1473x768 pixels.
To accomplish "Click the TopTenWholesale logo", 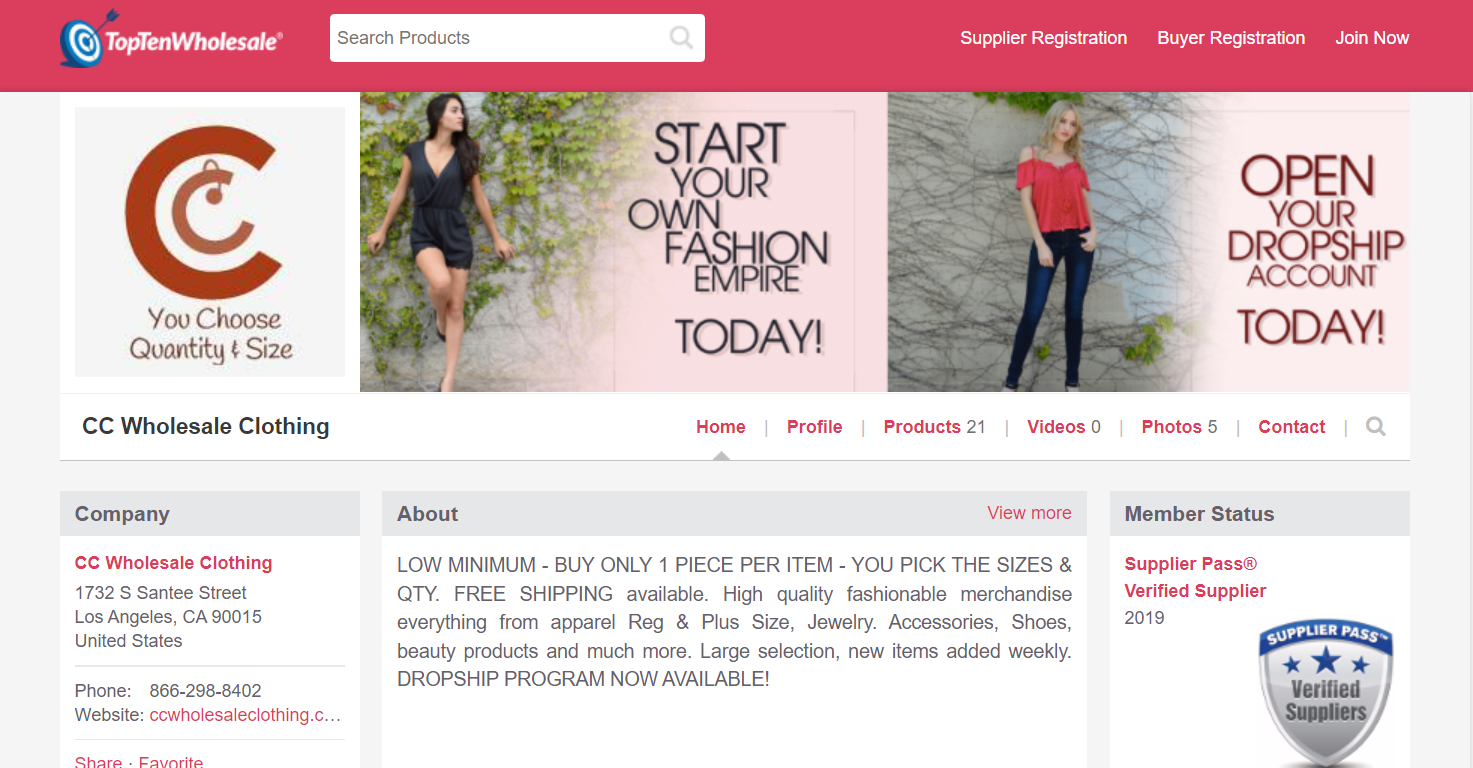I will (x=171, y=39).
